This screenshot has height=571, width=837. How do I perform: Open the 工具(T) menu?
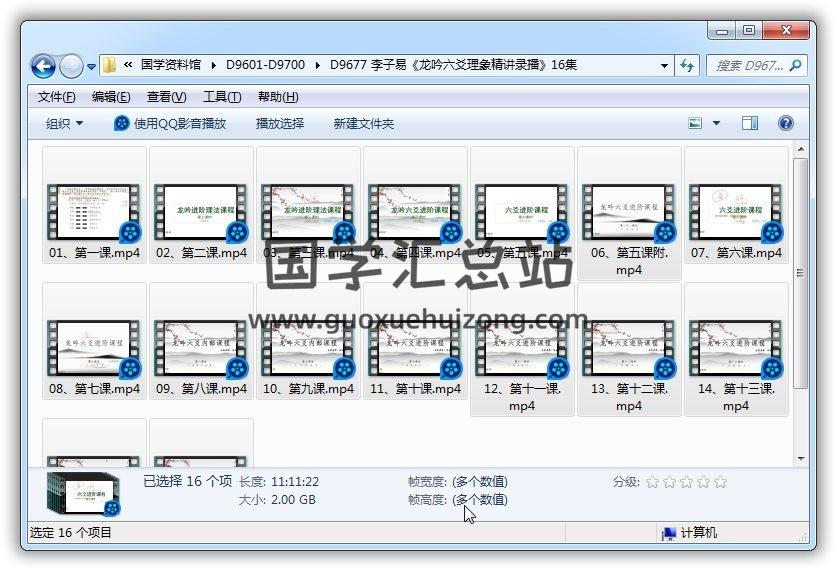click(x=222, y=97)
